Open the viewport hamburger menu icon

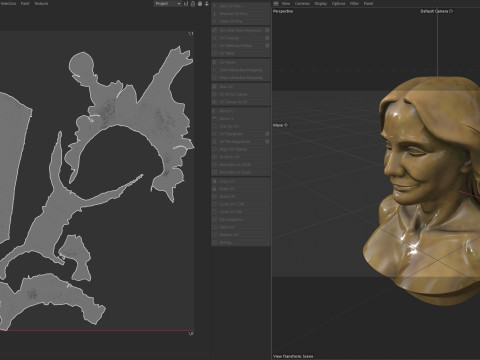[x=276, y=3]
